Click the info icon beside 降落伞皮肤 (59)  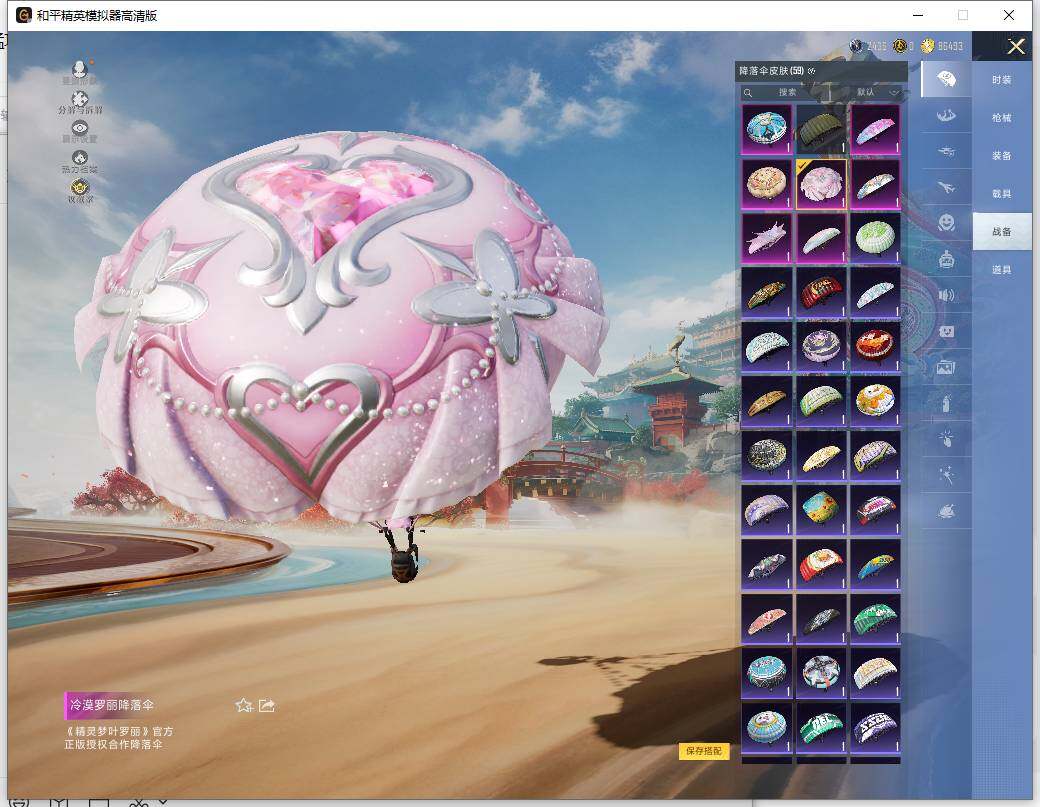(812, 71)
